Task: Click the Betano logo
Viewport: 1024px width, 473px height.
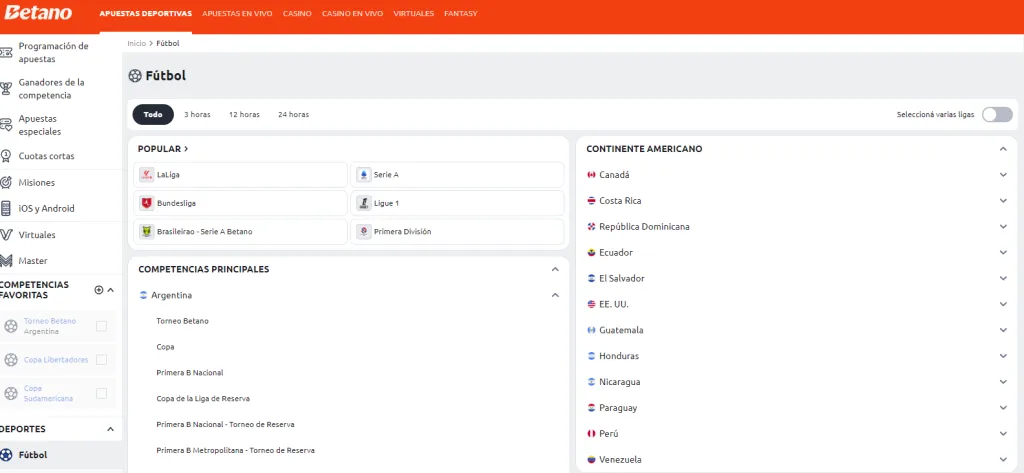Action: click(x=38, y=14)
